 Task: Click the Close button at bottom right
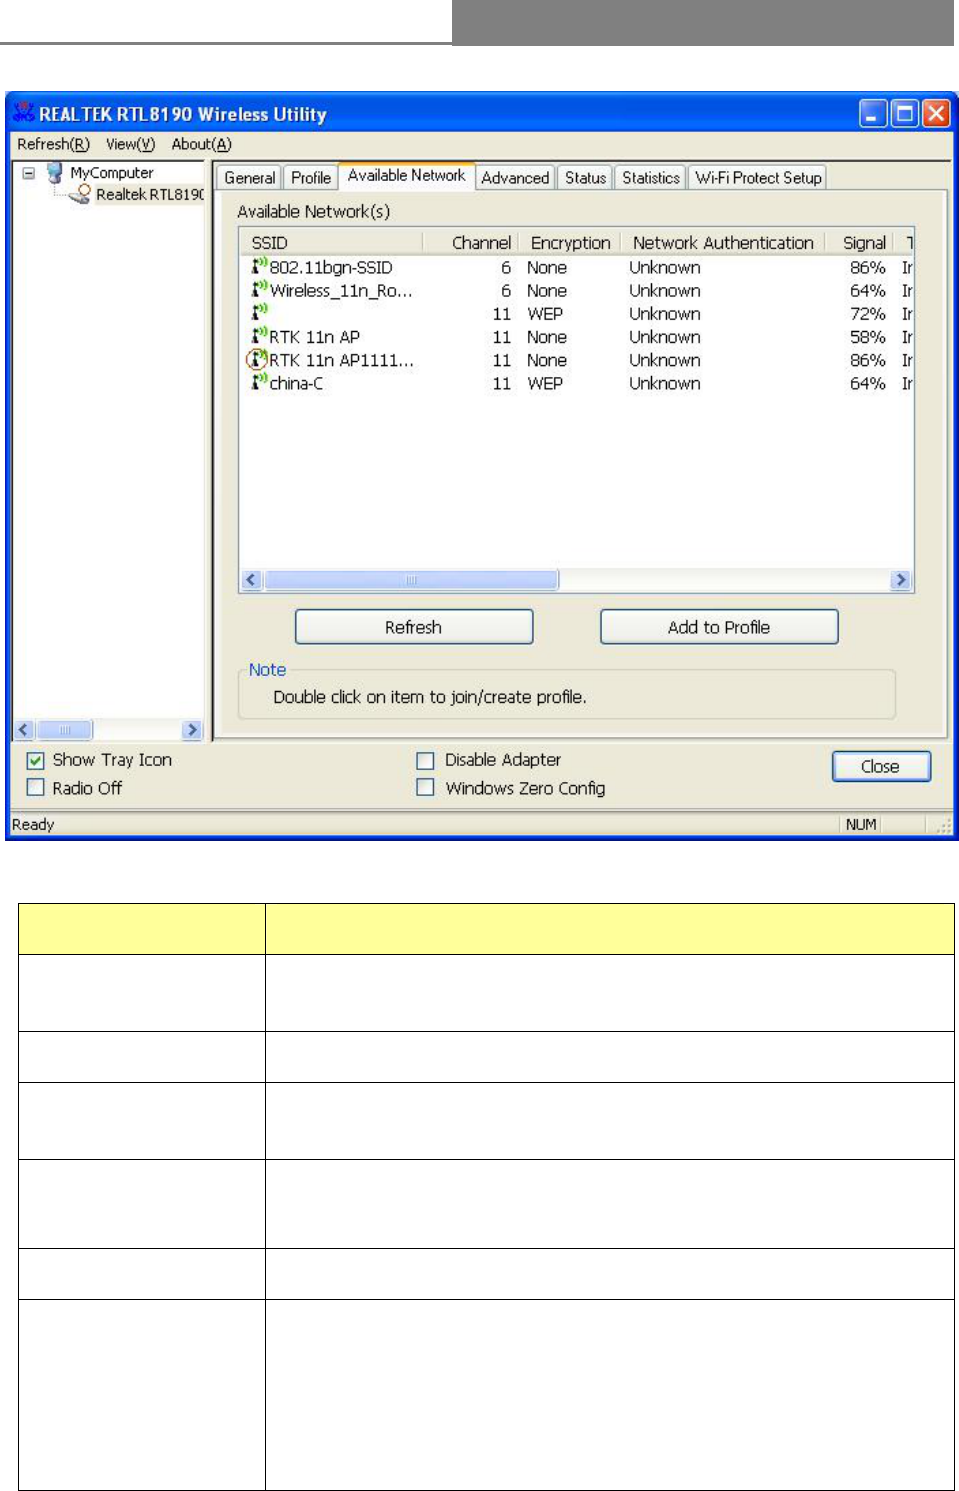(881, 766)
